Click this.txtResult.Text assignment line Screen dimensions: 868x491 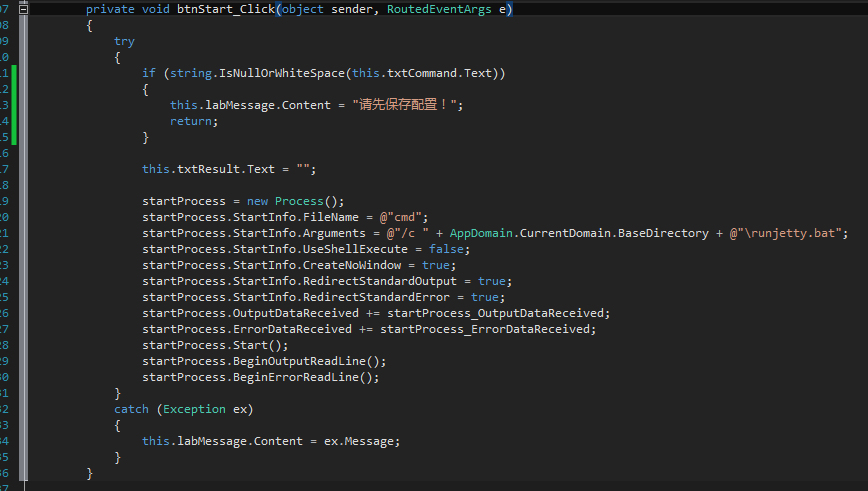[229, 169]
